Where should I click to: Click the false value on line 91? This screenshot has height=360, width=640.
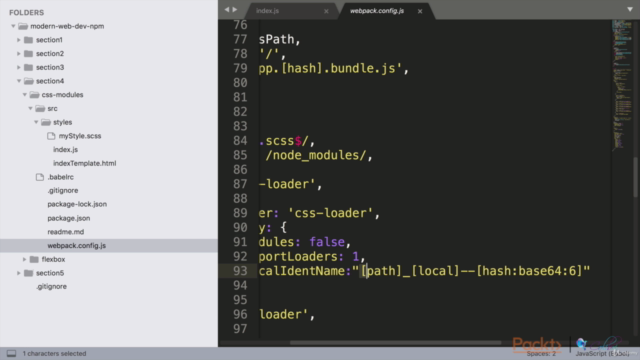pyautogui.click(x=327, y=242)
